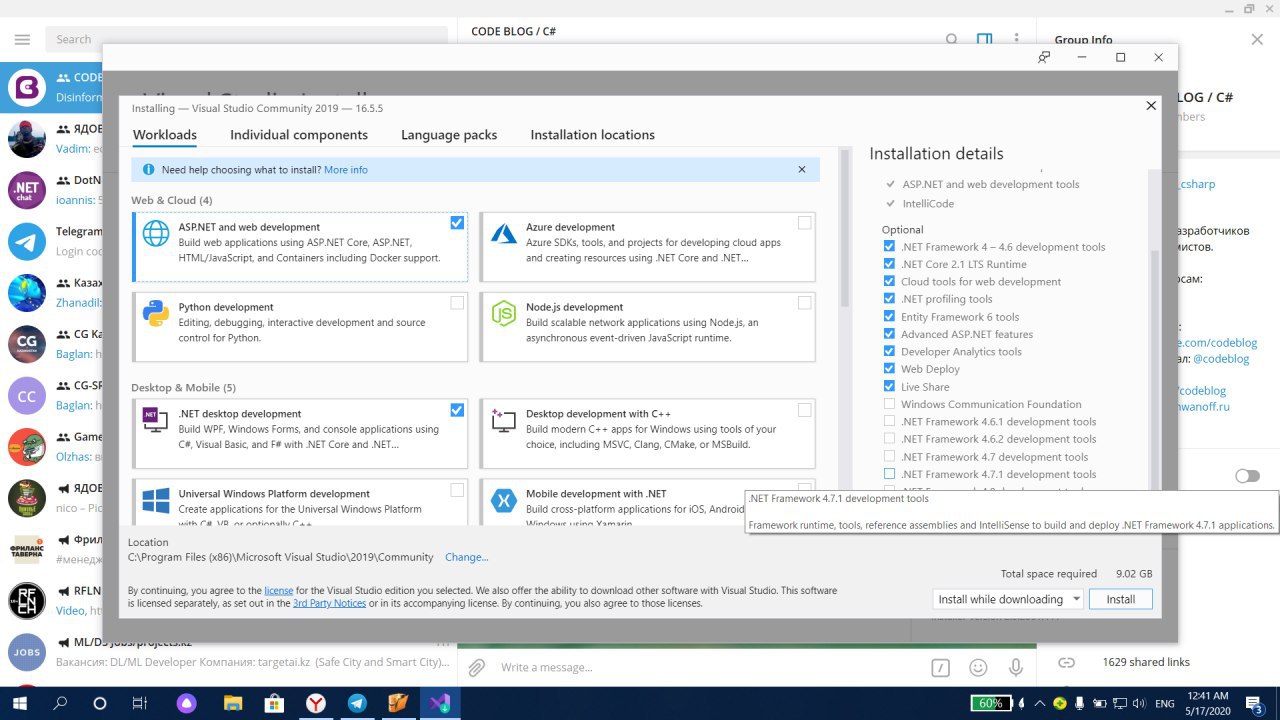This screenshot has height=720, width=1280.
Task: Uncheck .NET Core 2.1 LTS Runtime option
Action: click(x=889, y=264)
